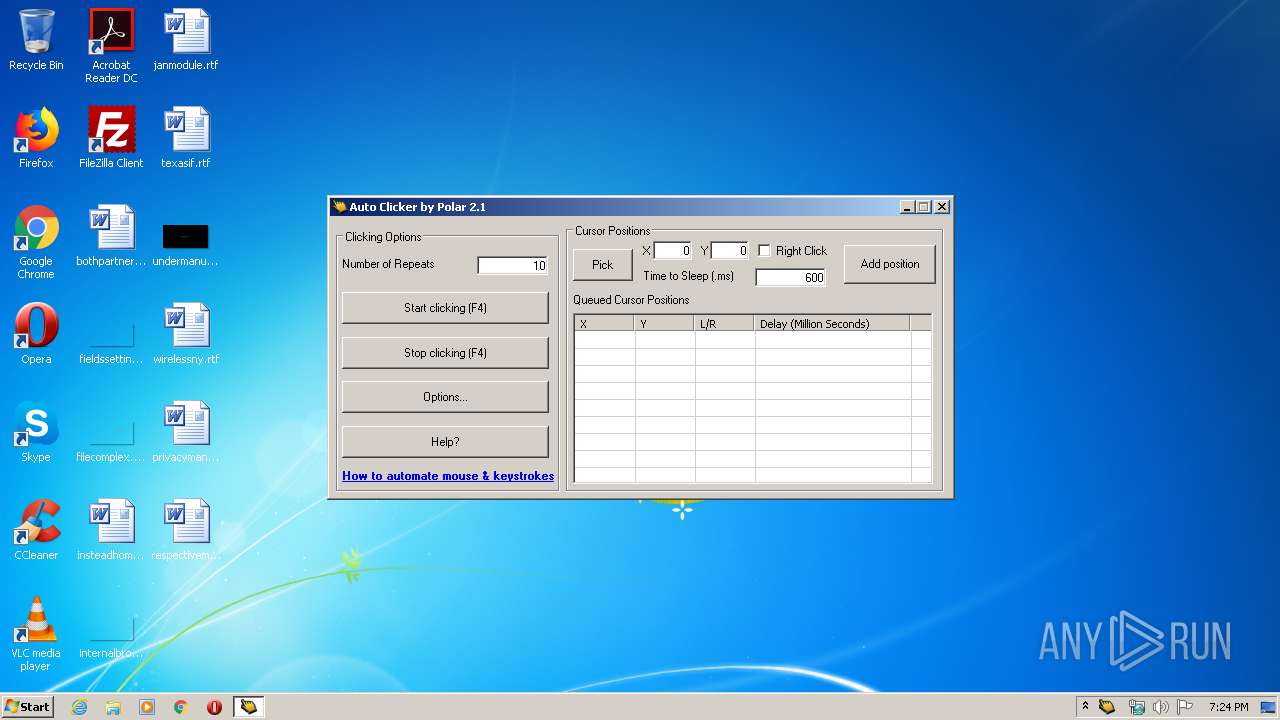Select the CCleaner desktop shortcut

click(36, 531)
